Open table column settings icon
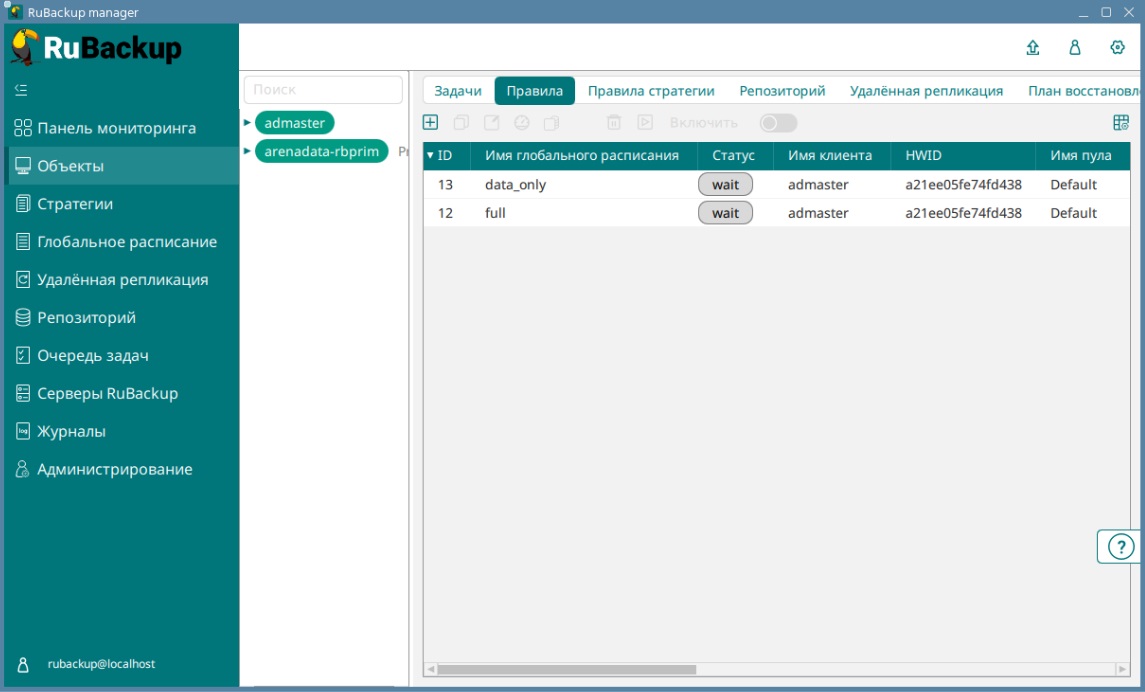 1121,123
